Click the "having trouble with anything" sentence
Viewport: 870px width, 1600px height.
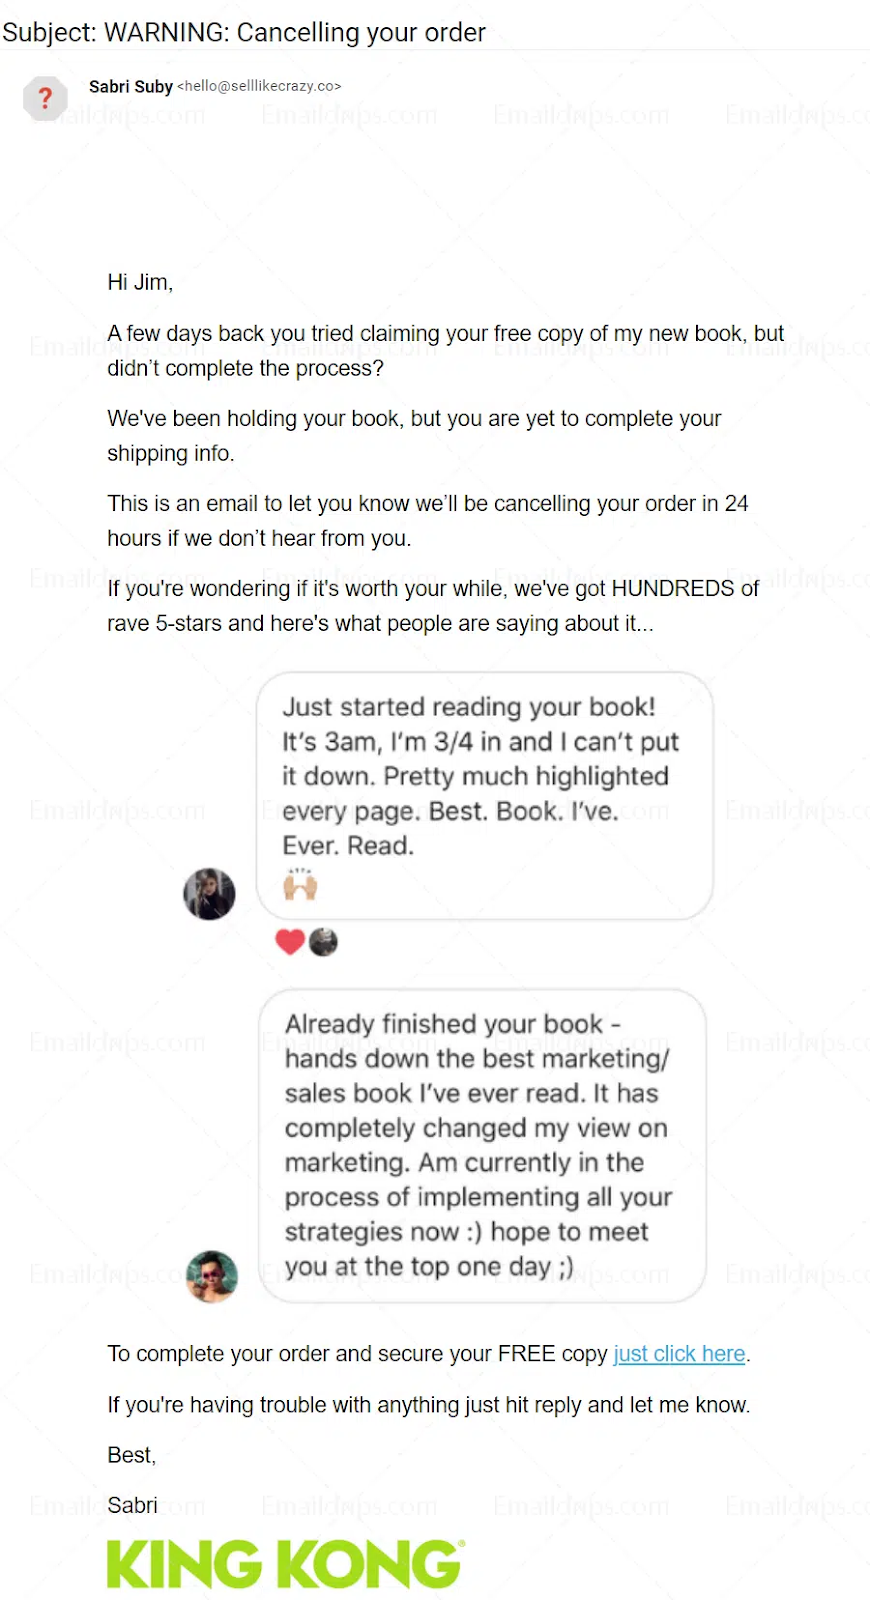428,1405
